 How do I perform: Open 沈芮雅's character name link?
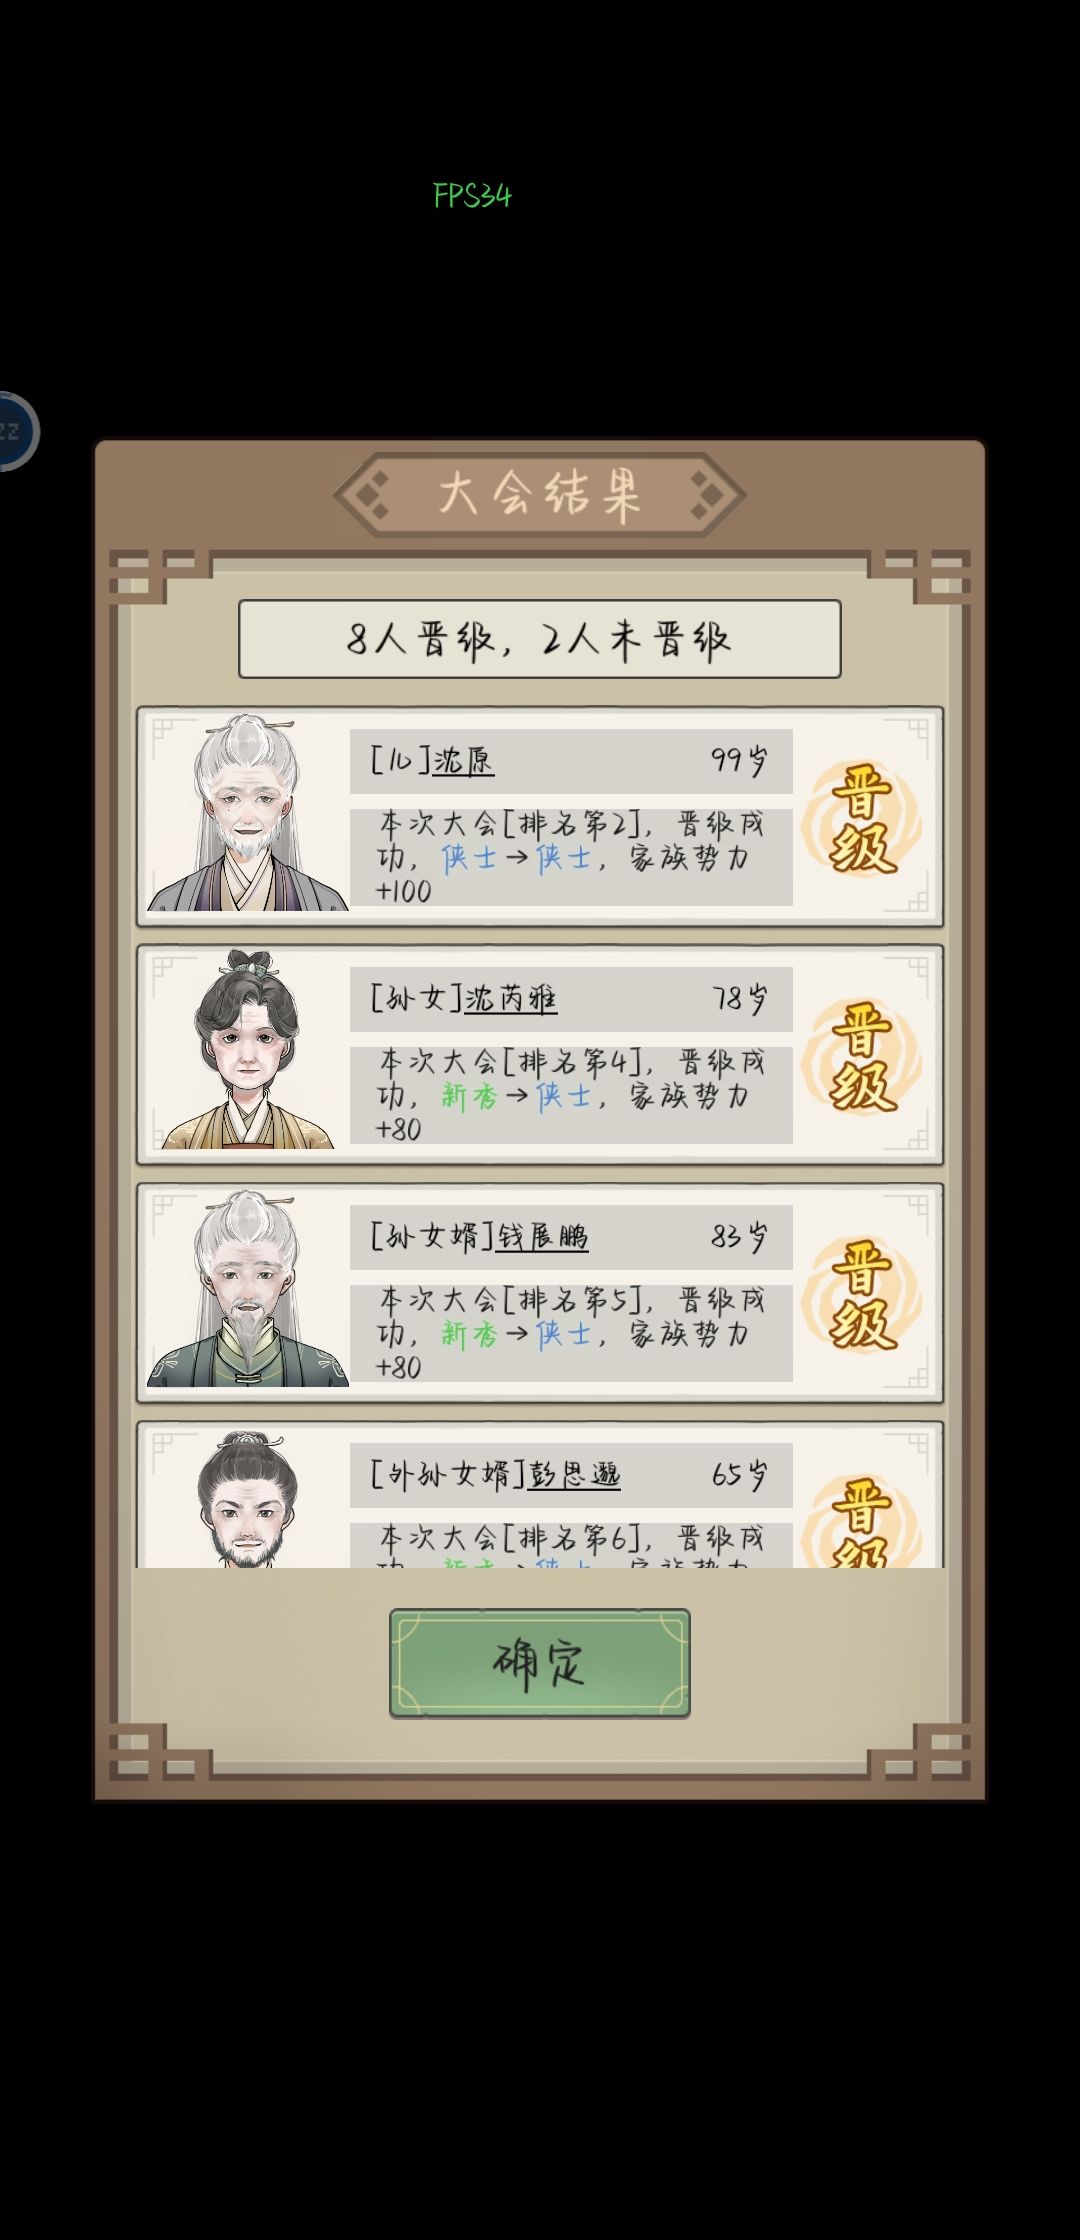510,999
